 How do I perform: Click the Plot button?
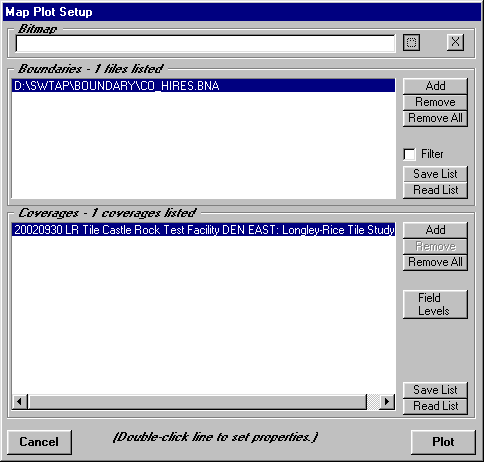(443, 442)
